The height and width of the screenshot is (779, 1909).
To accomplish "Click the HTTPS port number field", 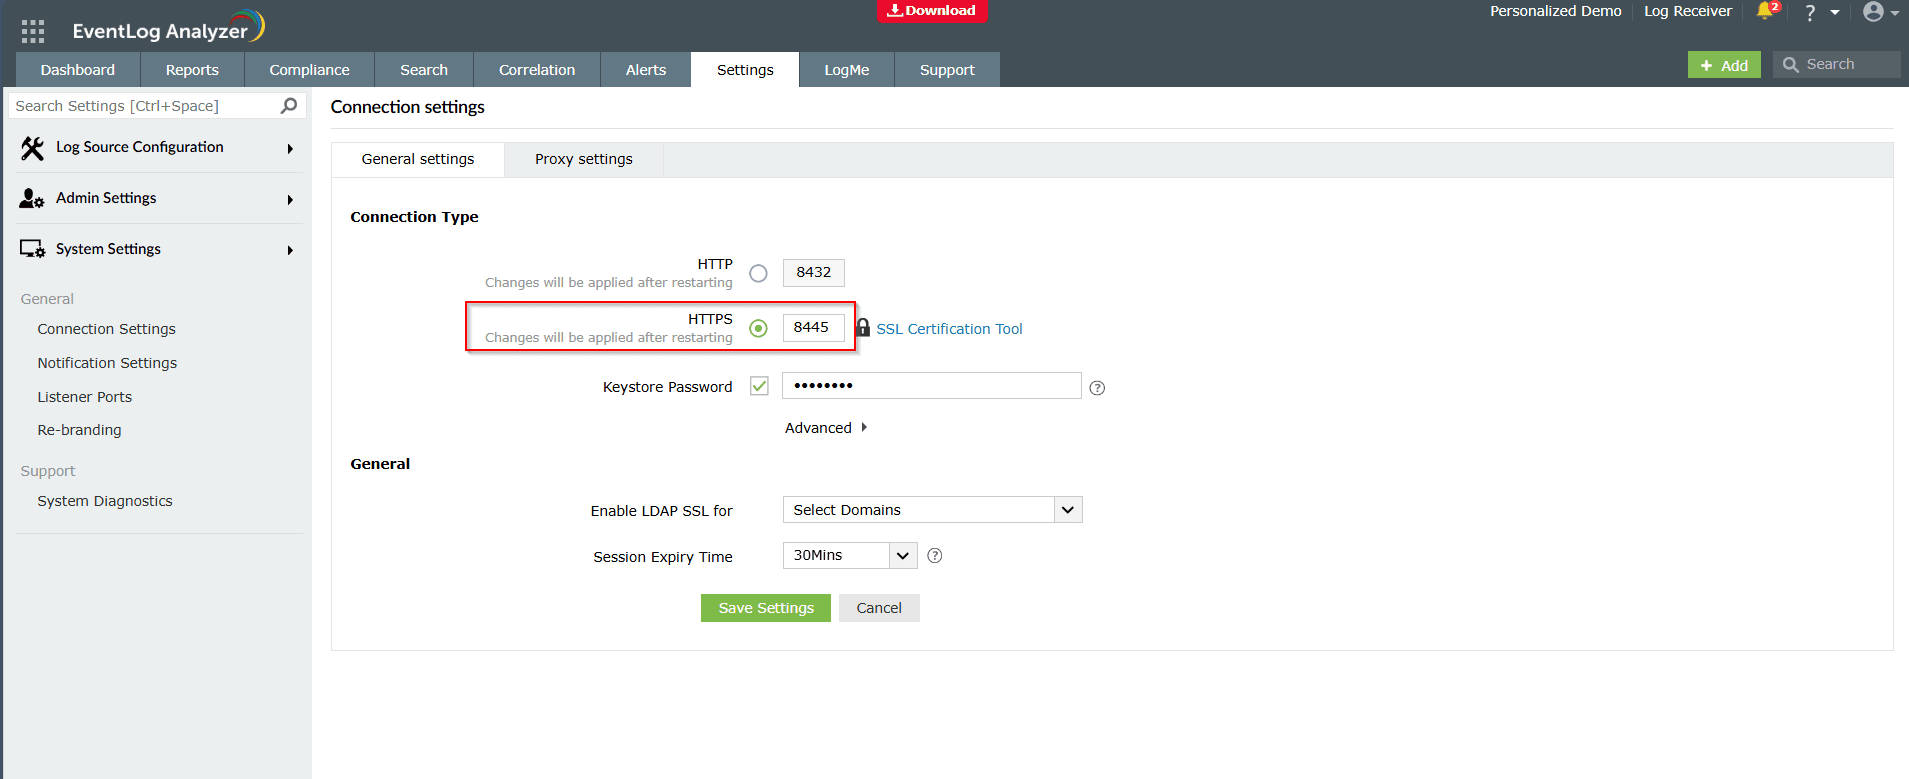I will 812,328.
